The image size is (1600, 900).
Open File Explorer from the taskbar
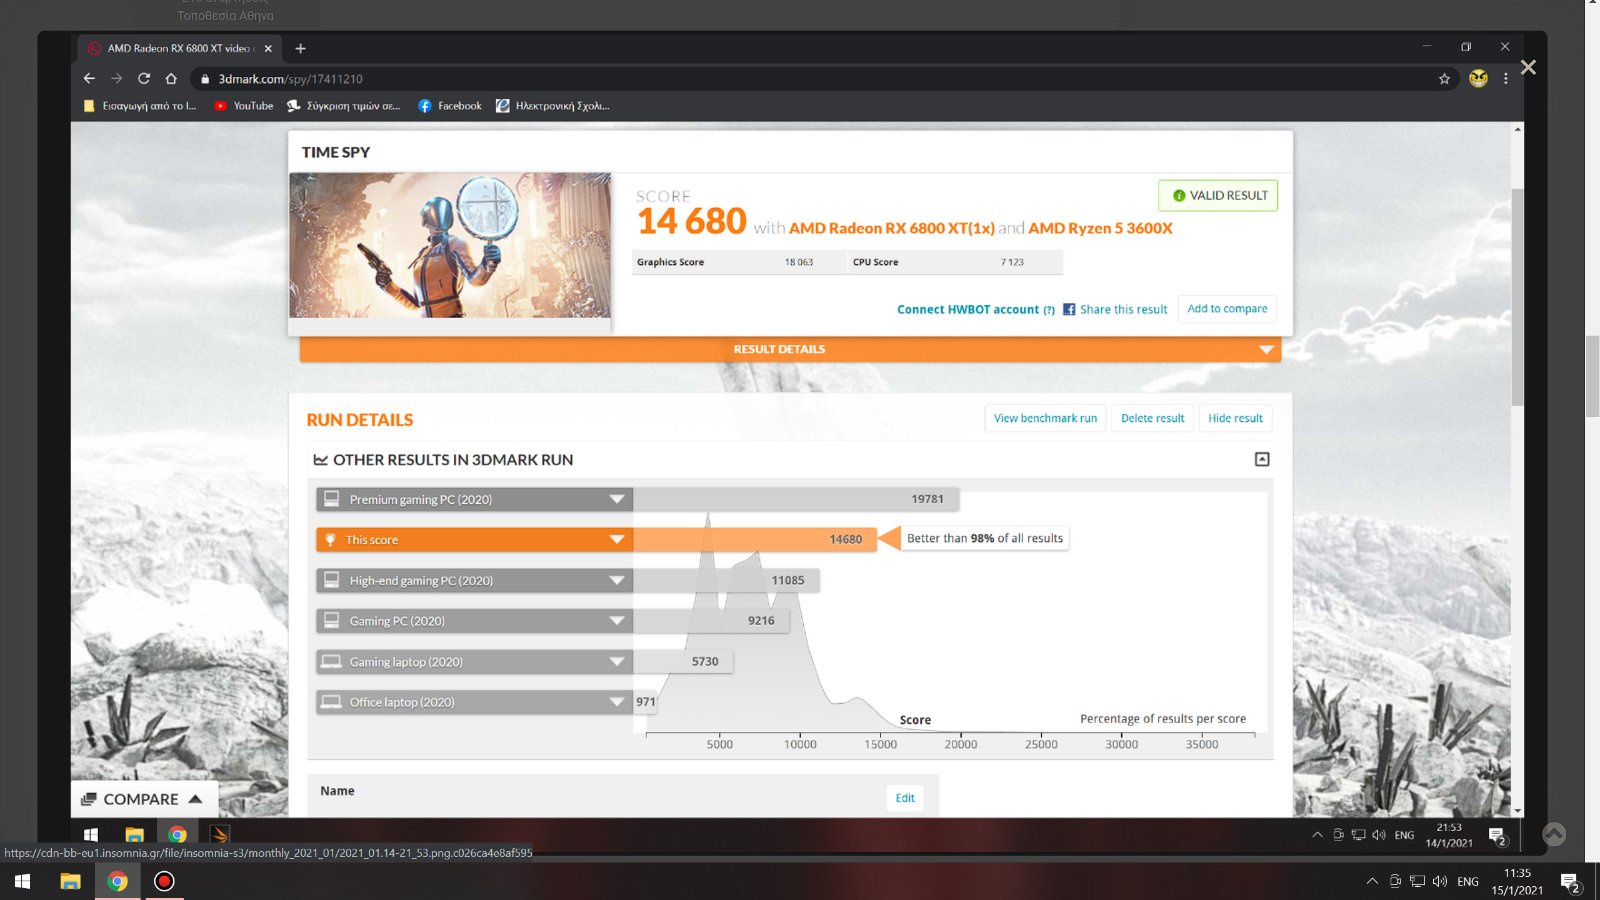pos(70,881)
